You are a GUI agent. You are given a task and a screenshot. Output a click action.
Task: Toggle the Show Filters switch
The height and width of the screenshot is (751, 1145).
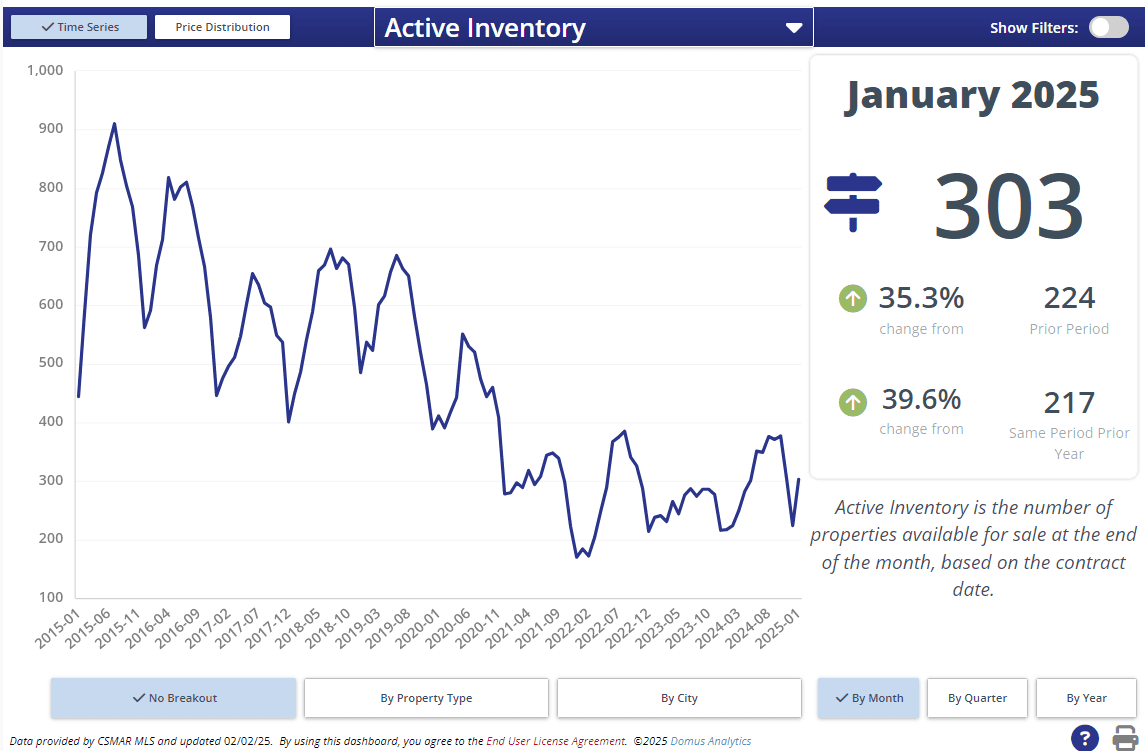click(x=1108, y=27)
